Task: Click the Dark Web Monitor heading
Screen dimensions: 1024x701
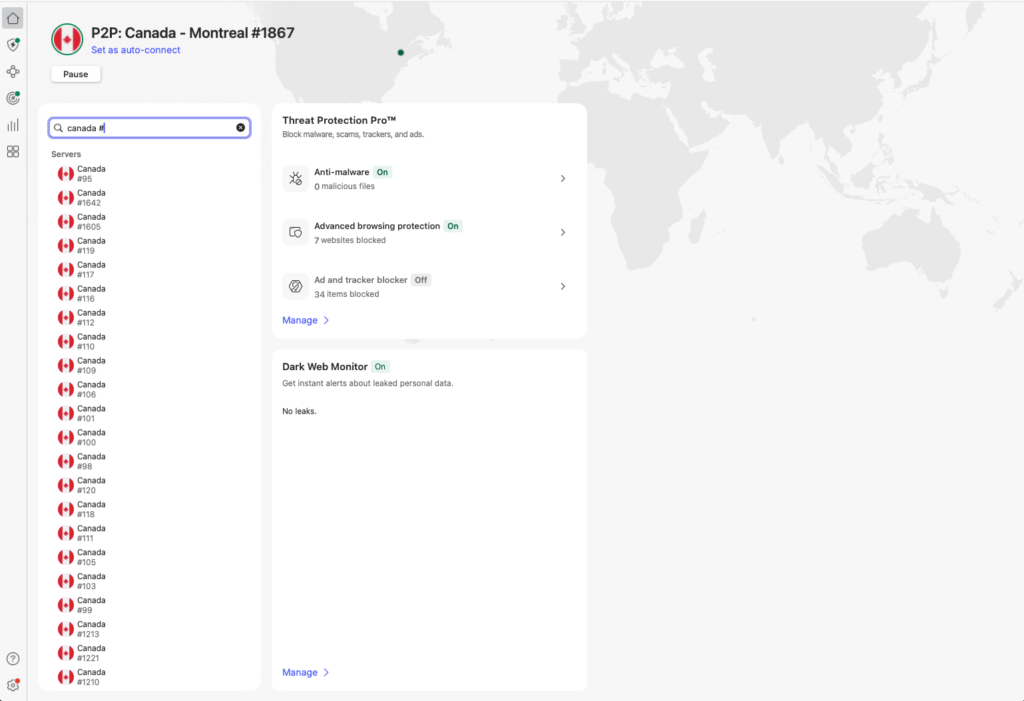Action: tap(325, 367)
